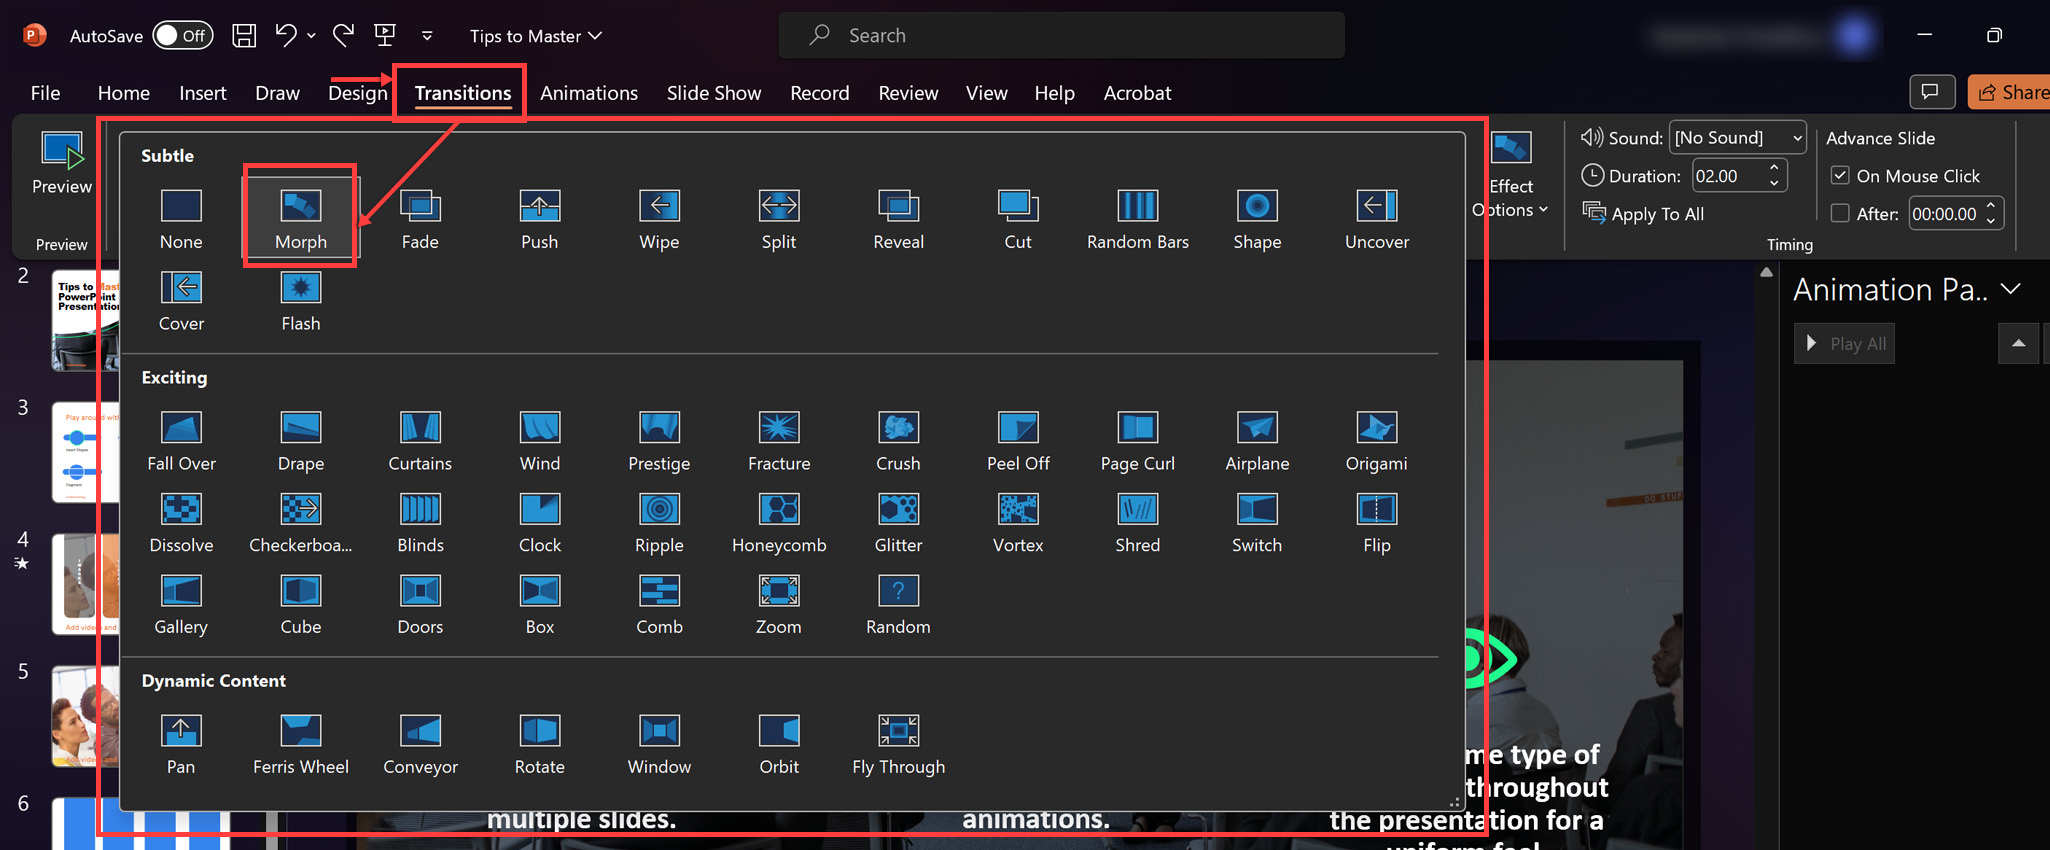Open the Slide Show tab
This screenshot has height=850, width=2050.
click(x=713, y=93)
